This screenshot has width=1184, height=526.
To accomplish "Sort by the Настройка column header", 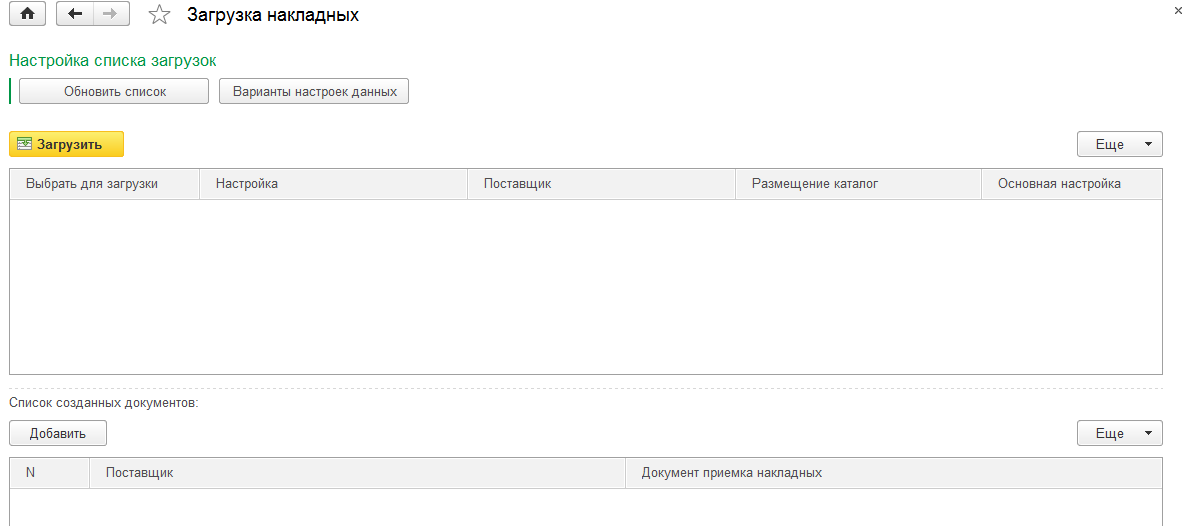I will (334, 184).
